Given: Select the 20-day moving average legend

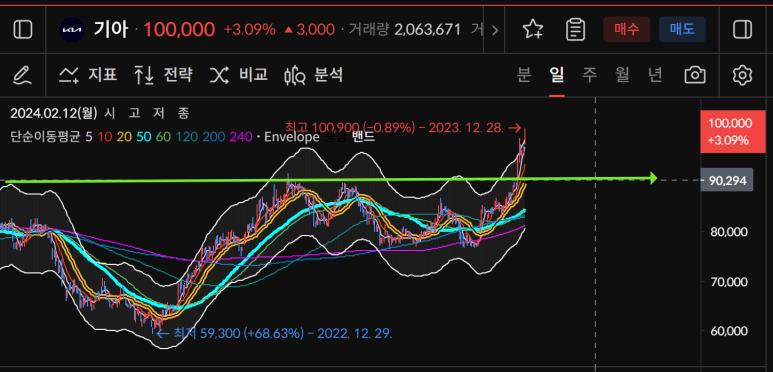Looking at the screenshot, I should coord(124,137).
